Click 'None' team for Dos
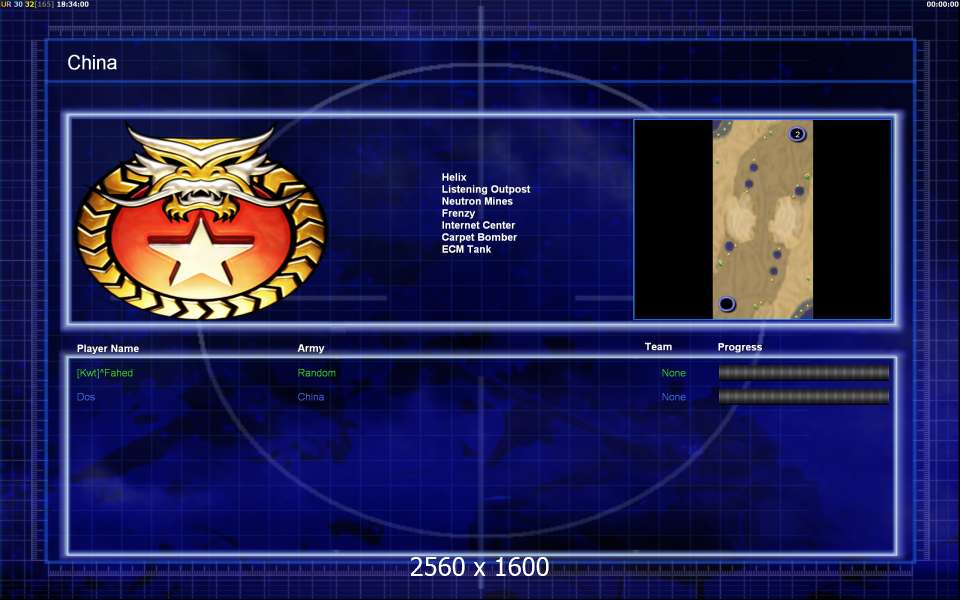960x600 pixels. click(x=673, y=397)
